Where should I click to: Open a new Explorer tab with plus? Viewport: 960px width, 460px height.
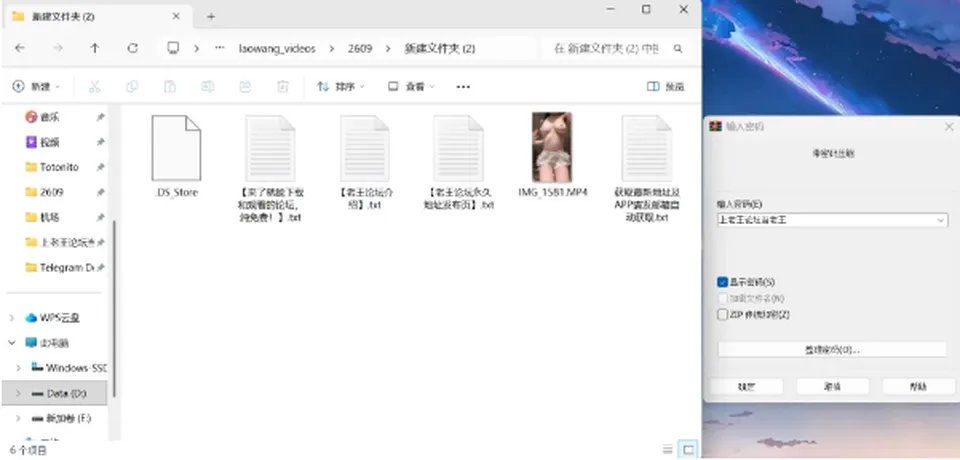click(211, 17)
